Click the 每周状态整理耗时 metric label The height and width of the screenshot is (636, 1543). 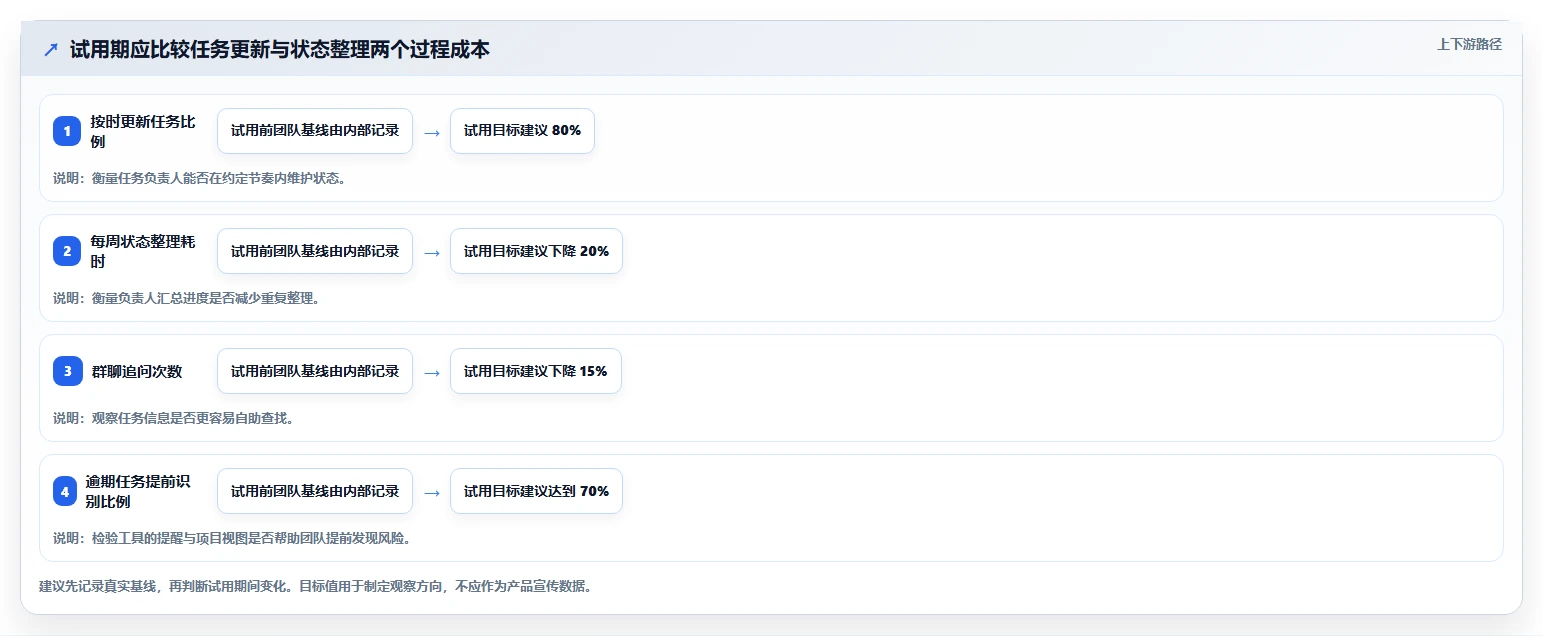(x=143, y=251)
